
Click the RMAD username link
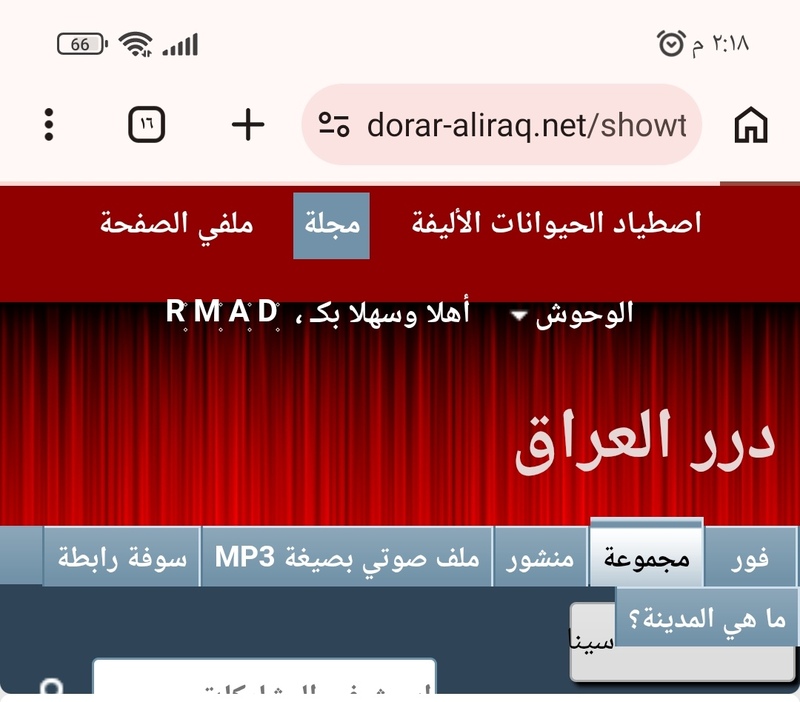pos(223,312)
